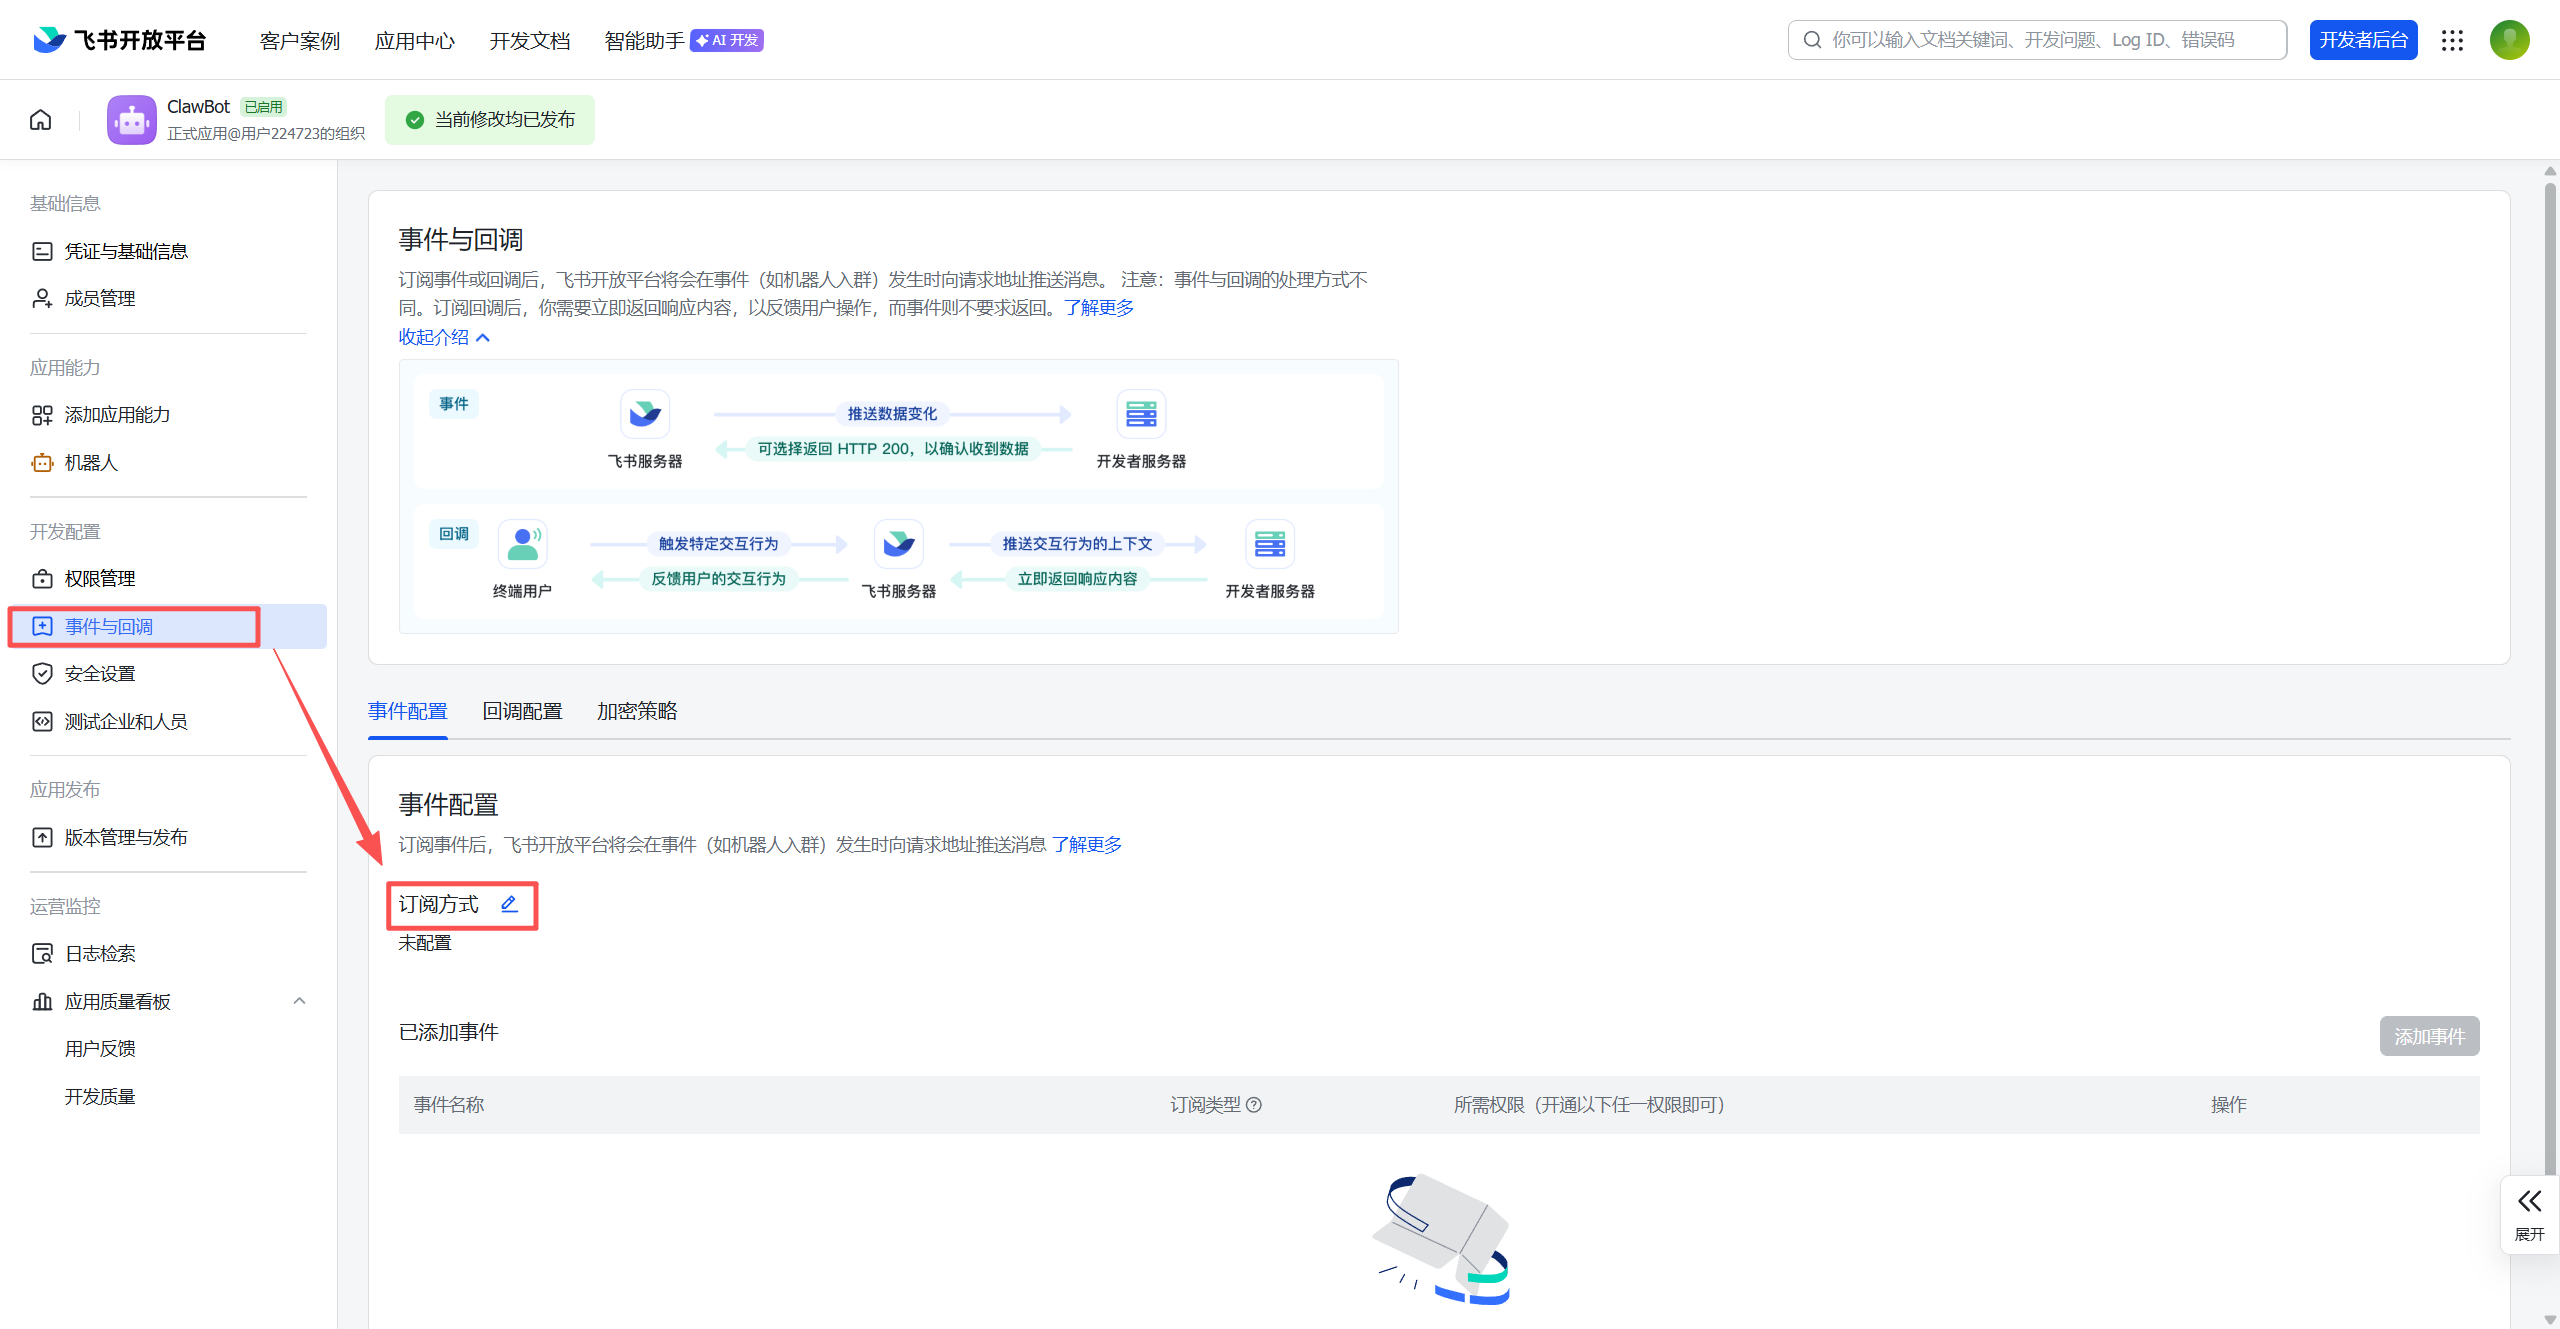Click the home icon in header
The width and height of the screenshot is (2560, 1329).
pos(41,120)
